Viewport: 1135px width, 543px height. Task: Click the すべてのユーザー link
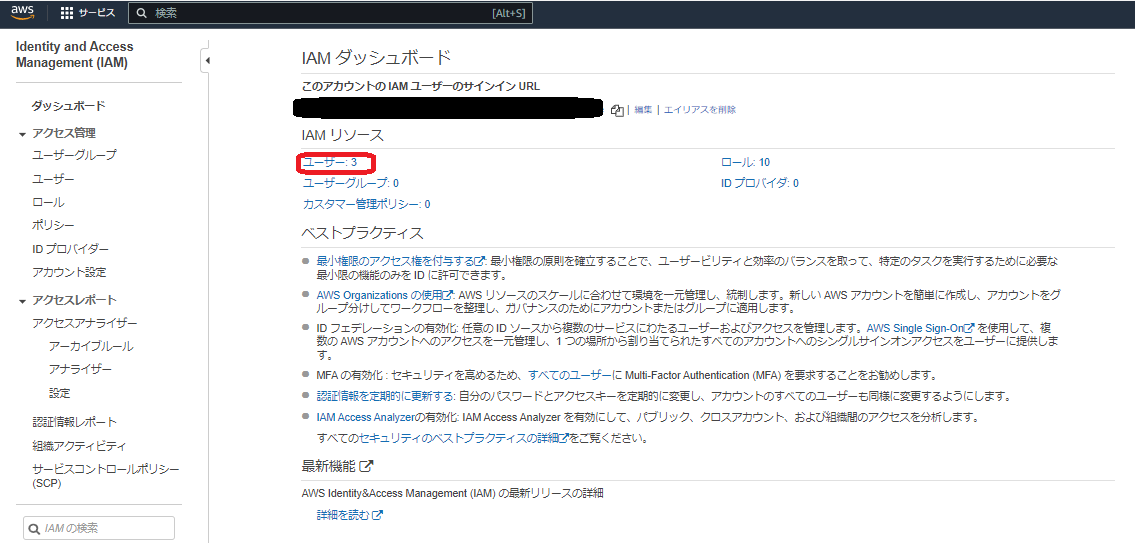(x=570, y=375)
